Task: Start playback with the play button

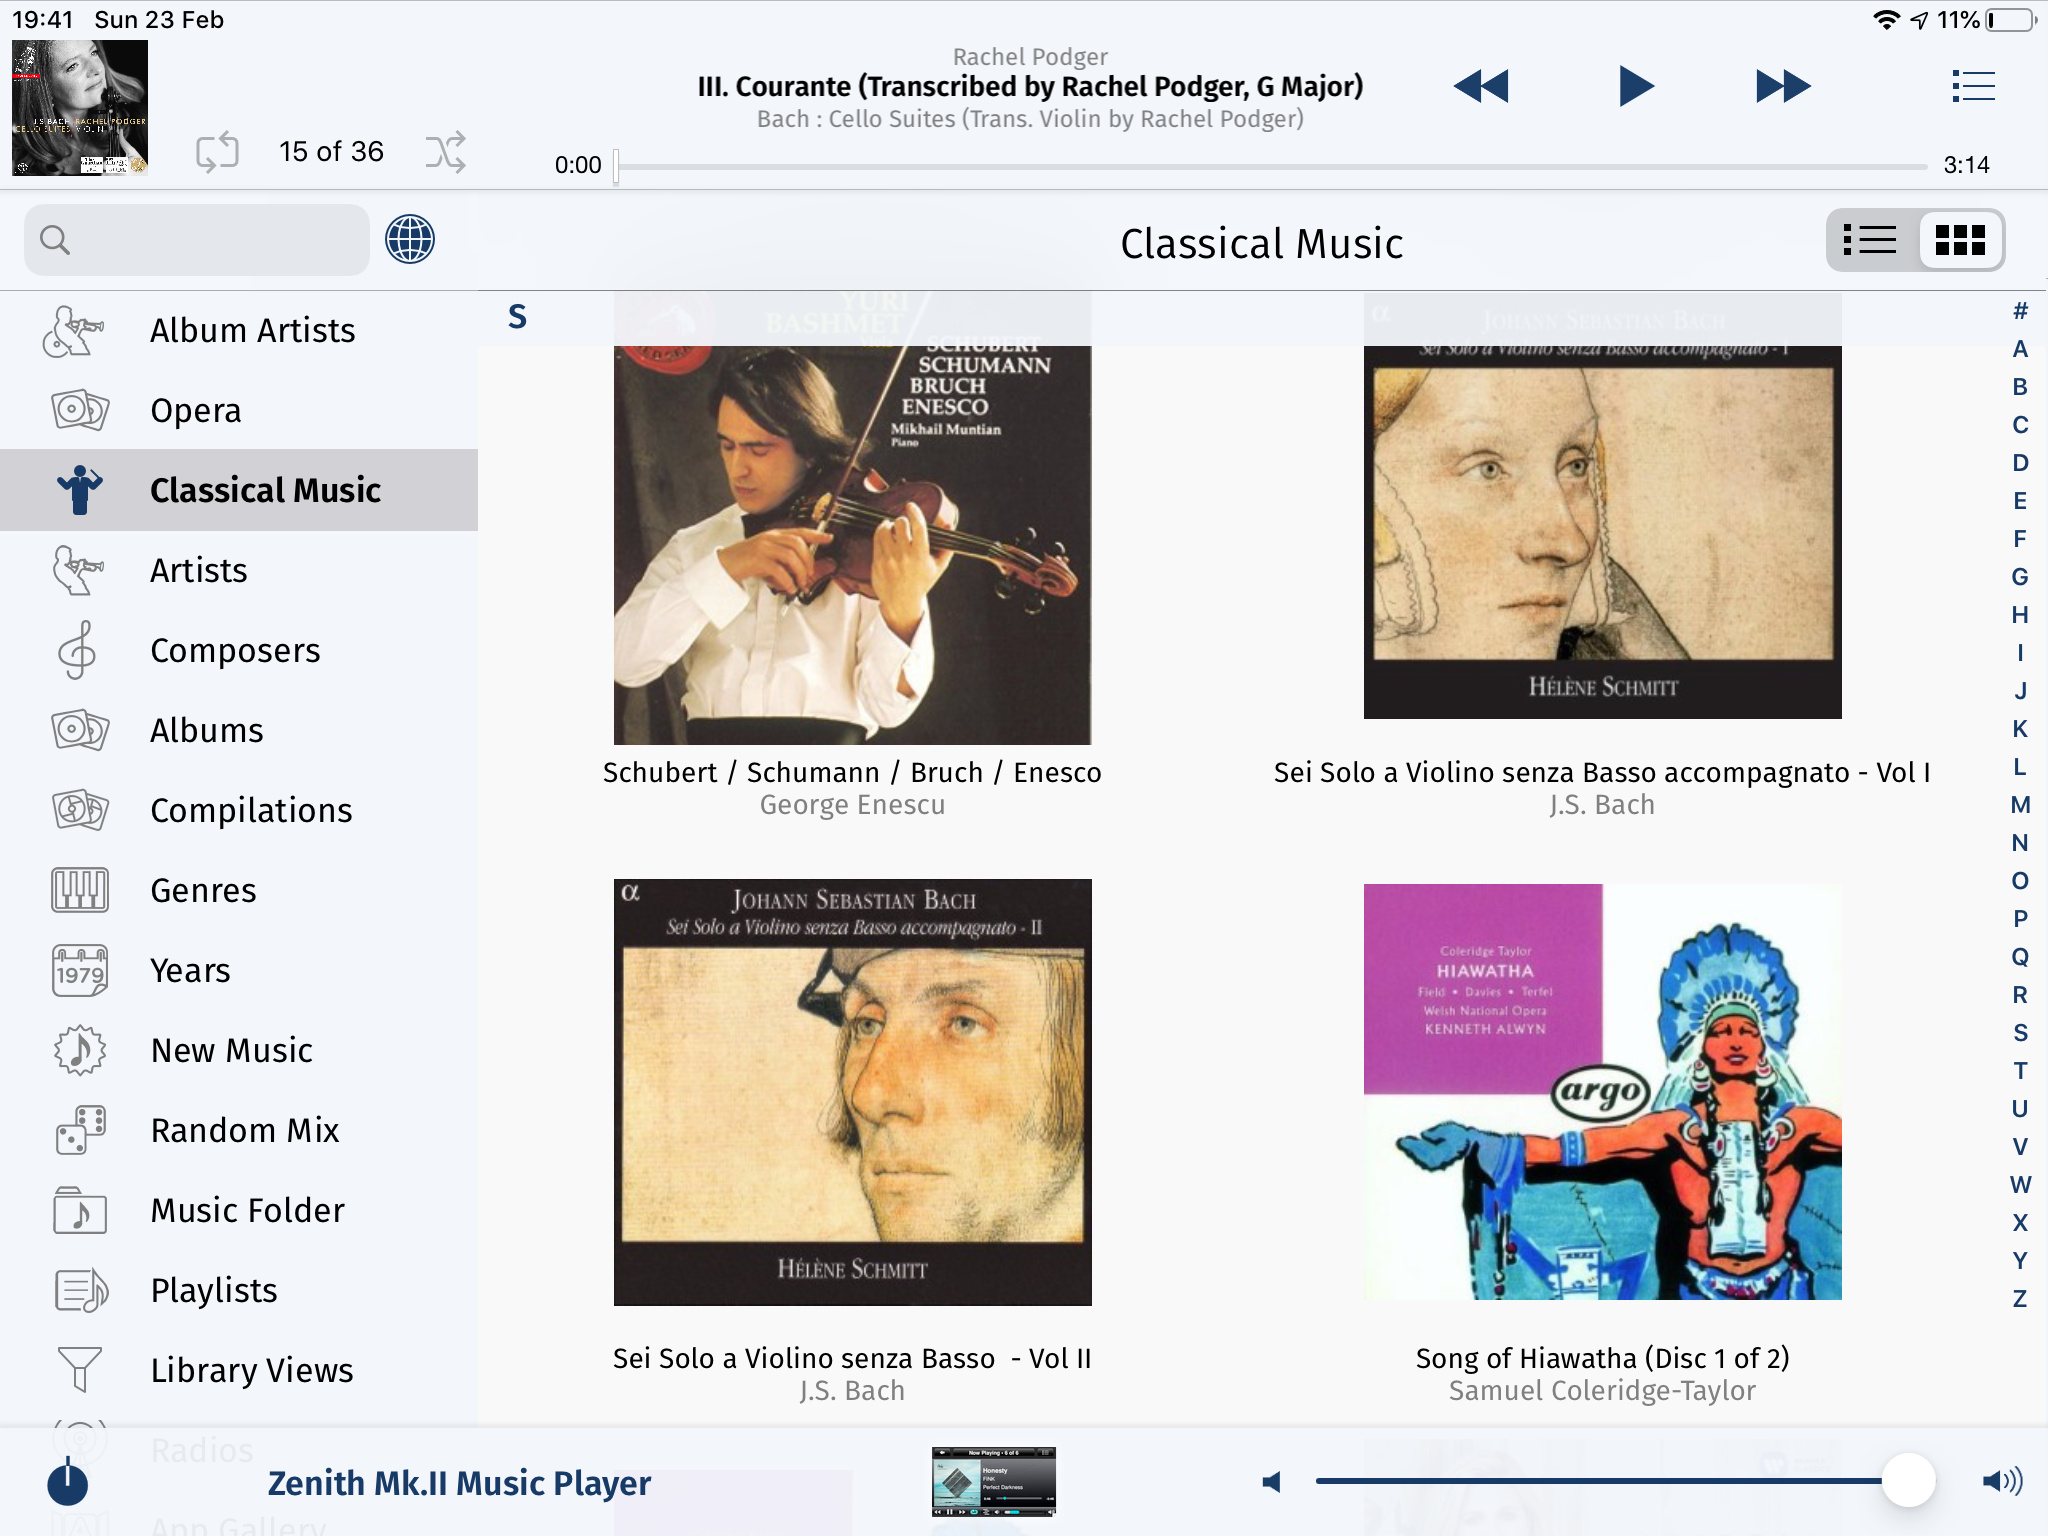Action: pyautogui.click(x=1636, y=86)
